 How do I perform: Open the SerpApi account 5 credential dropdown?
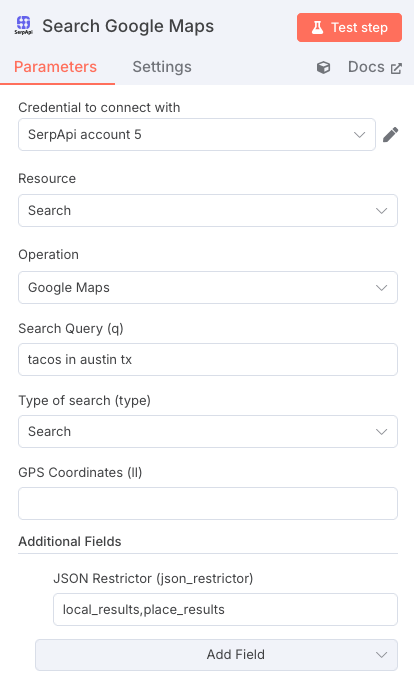(196, 134)
